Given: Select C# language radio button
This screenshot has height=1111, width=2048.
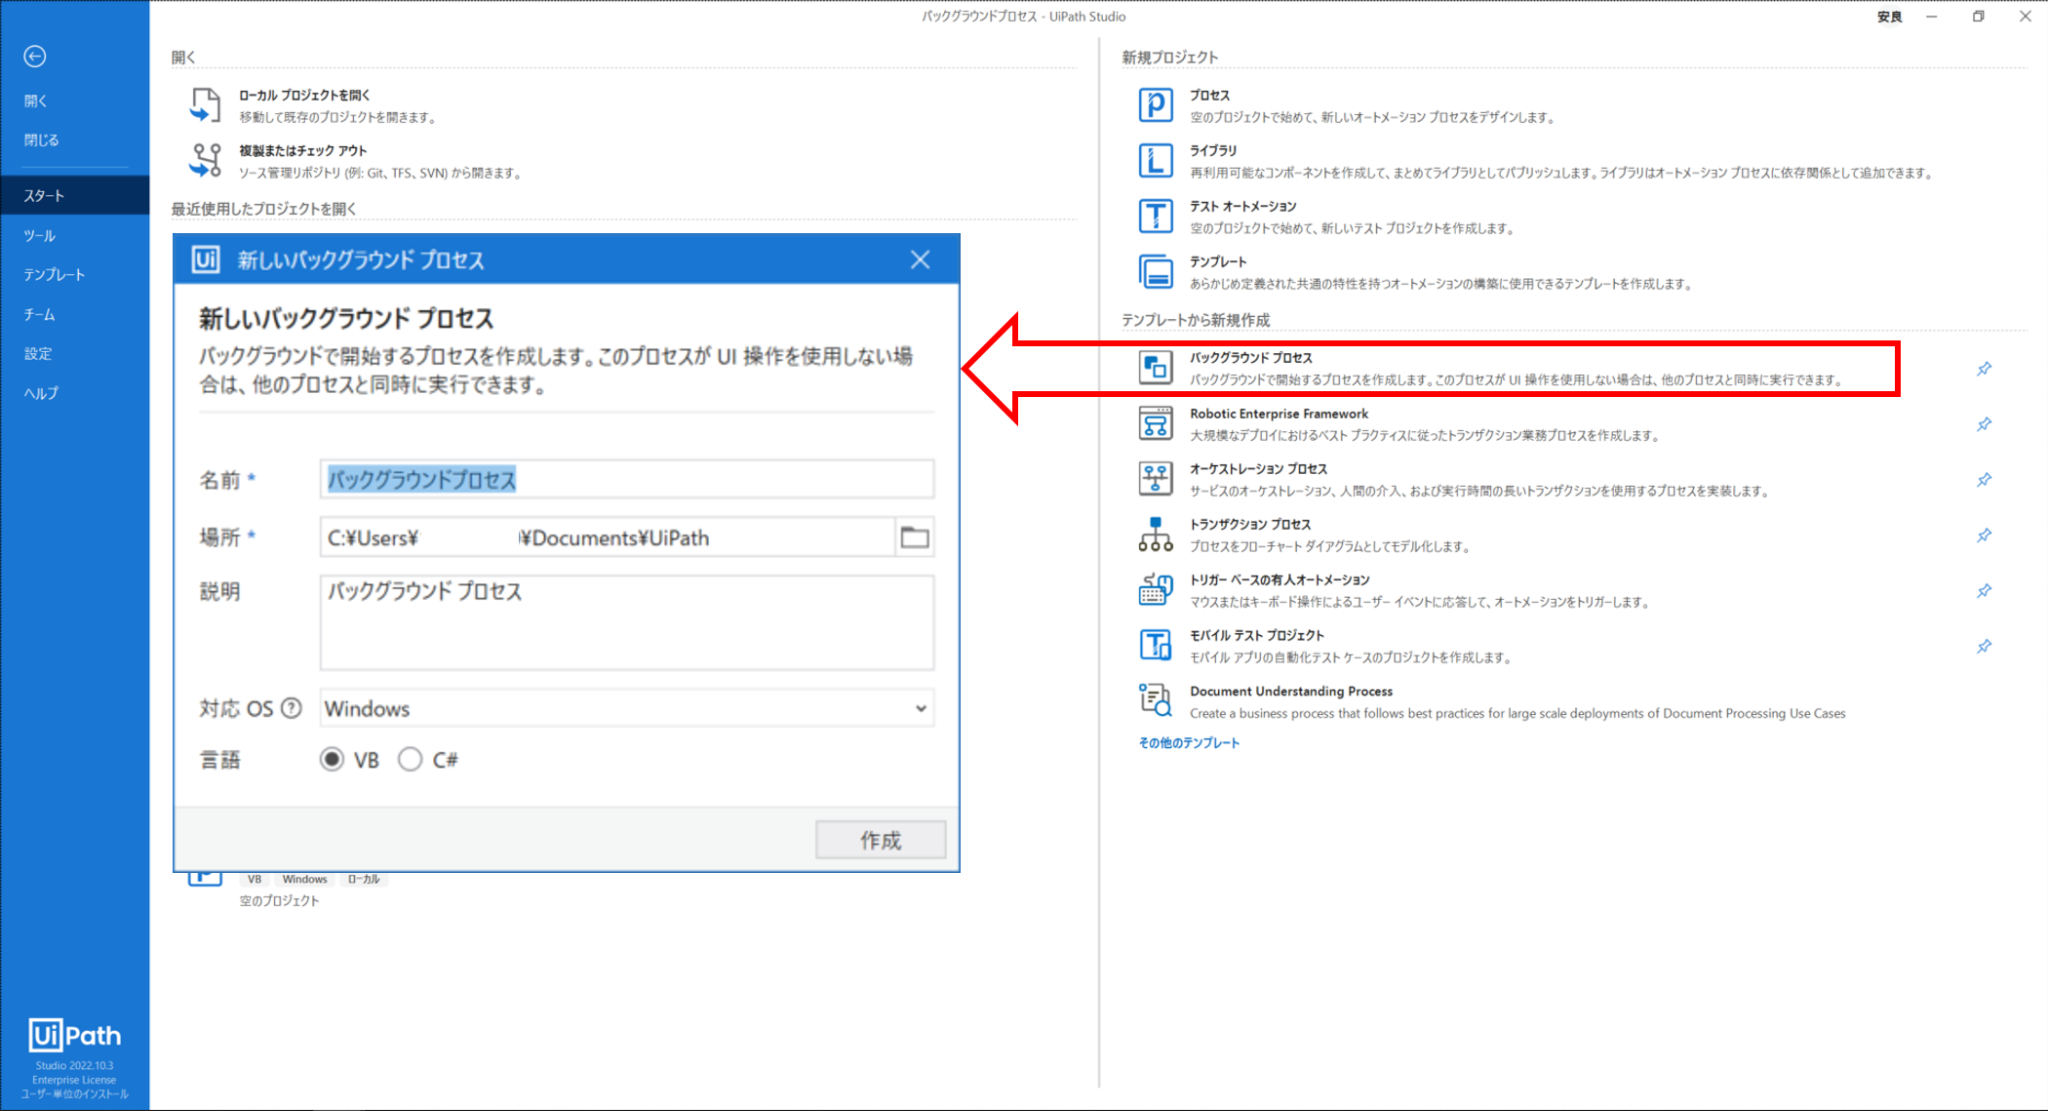Looking at the screenshot, I should pyautogui.click(x=410, y=760).
